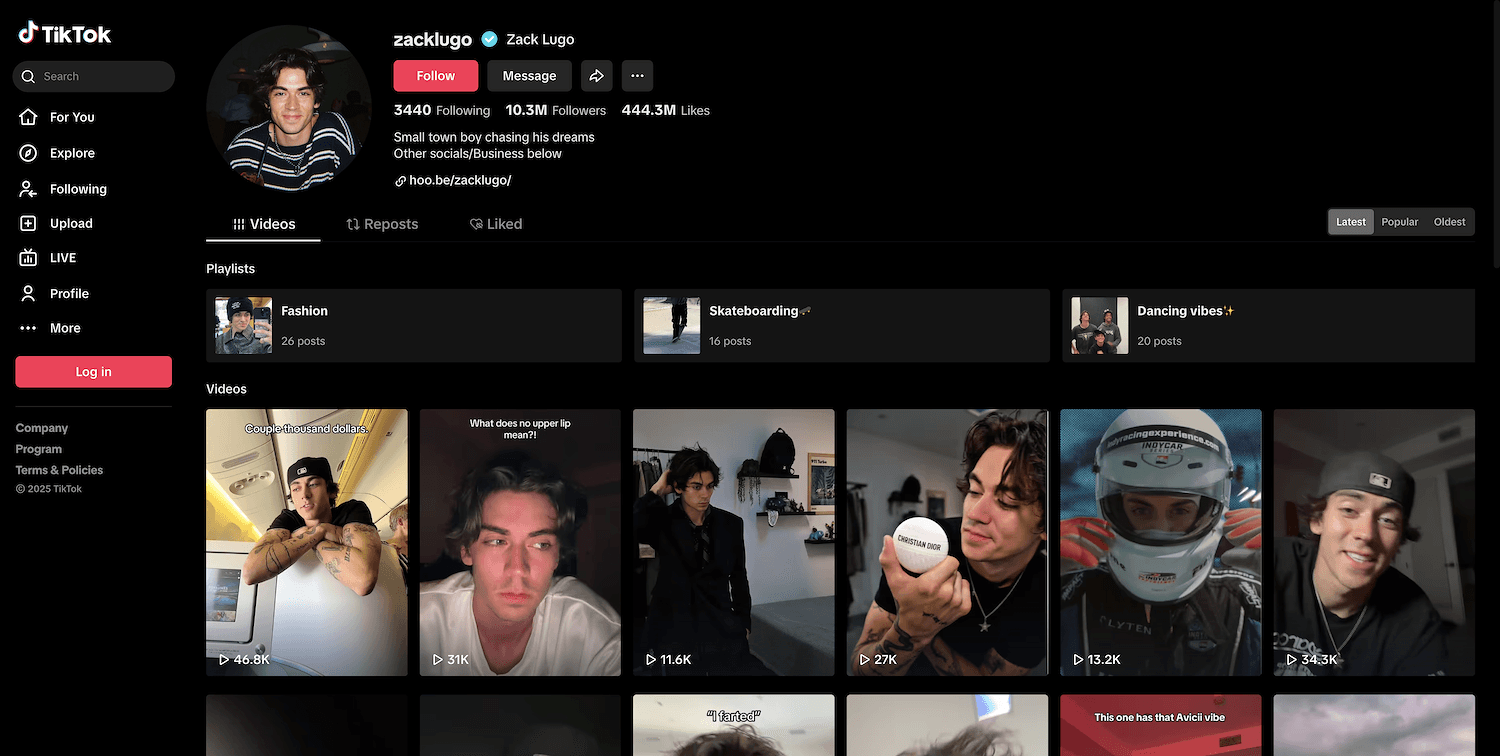Open the Skateboarding playlist
The height and width of the screenshot is (756, 1500).
pyautogui.click(x=841, y=325)
